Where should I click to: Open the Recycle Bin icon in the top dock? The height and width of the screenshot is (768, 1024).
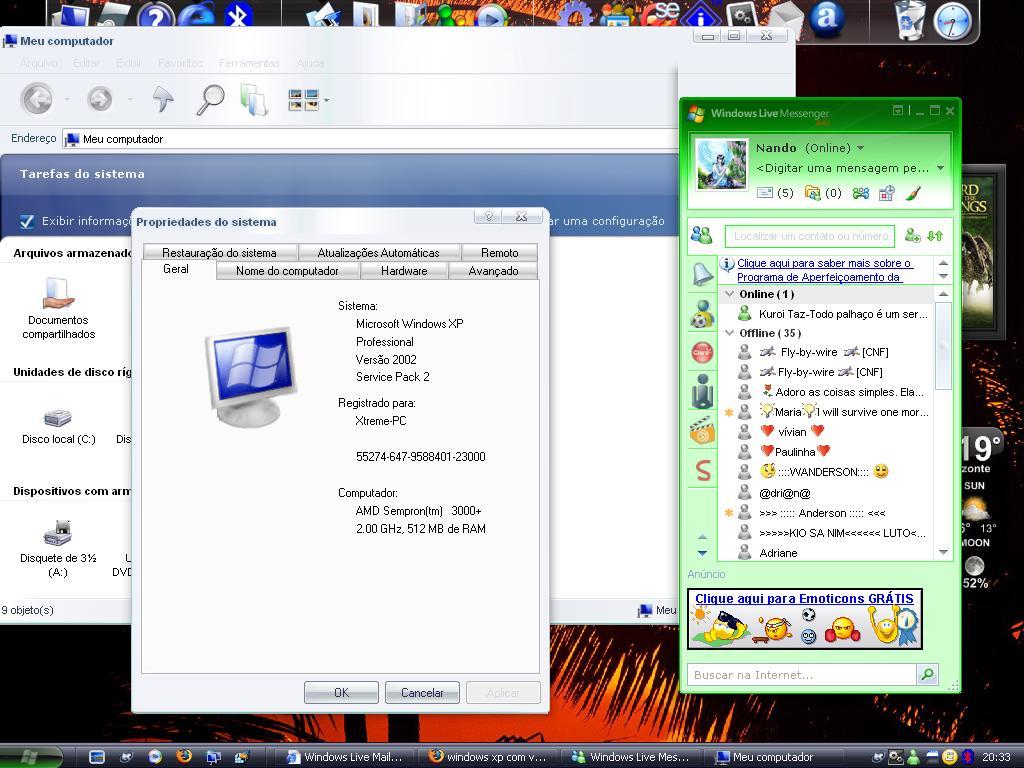point(910,19)
